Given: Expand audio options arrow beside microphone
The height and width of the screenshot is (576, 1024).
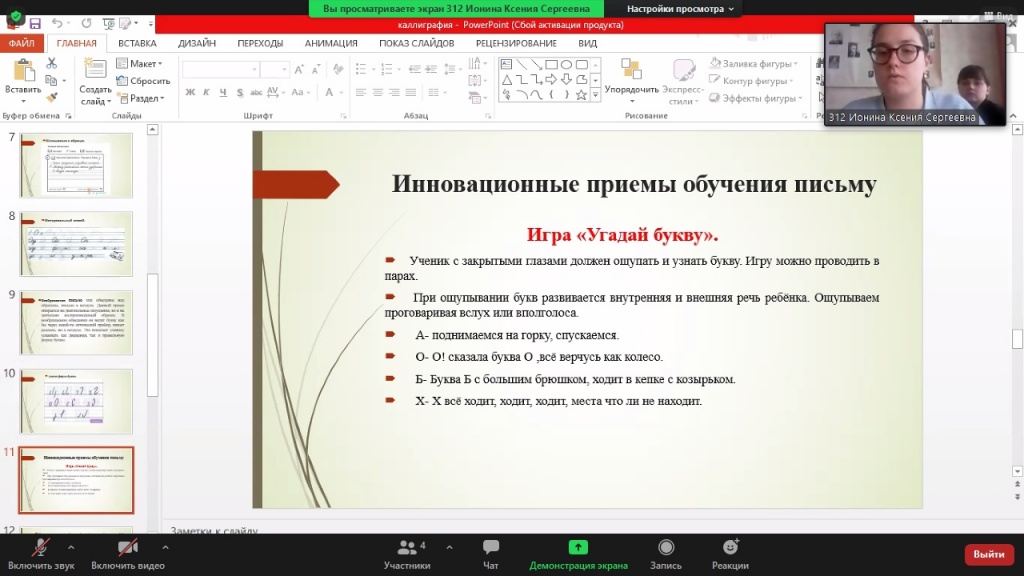Looking at the screenshot, I should [70, 547].
